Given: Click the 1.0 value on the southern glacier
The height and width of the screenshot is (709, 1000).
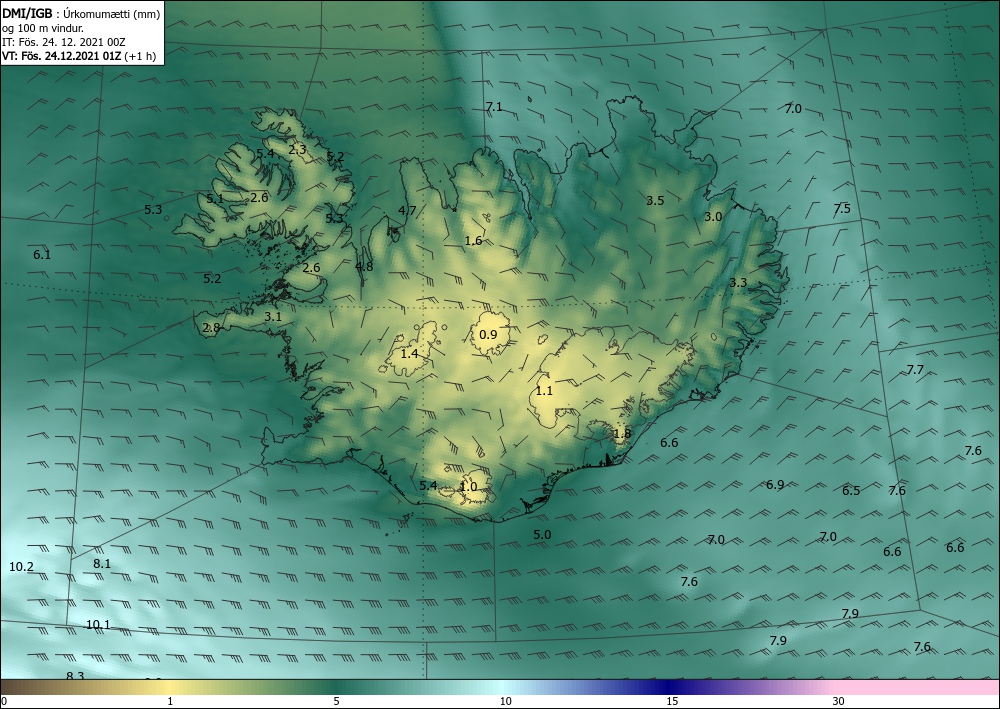Looking at the screenshot, I should coord(469,486).
